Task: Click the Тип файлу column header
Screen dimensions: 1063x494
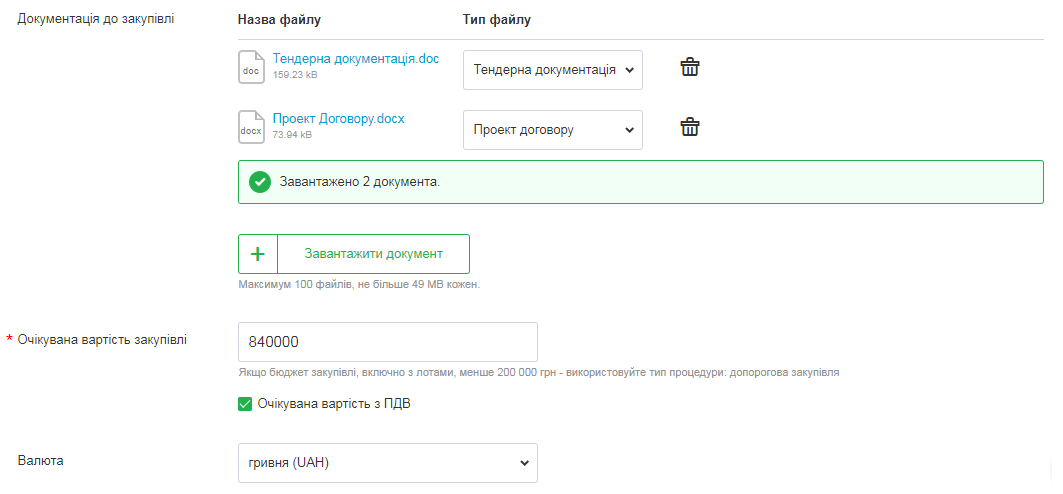Action: pos(497,20)
